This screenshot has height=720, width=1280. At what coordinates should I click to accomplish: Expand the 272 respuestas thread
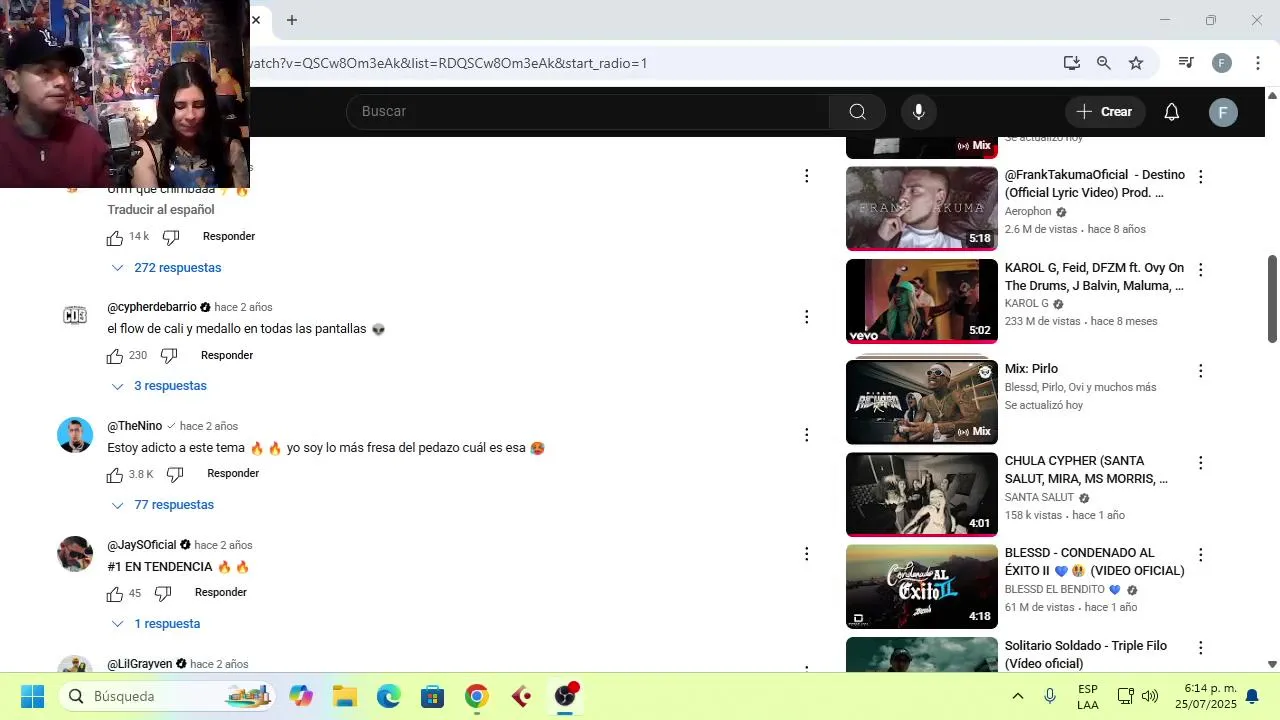point(166,268)
